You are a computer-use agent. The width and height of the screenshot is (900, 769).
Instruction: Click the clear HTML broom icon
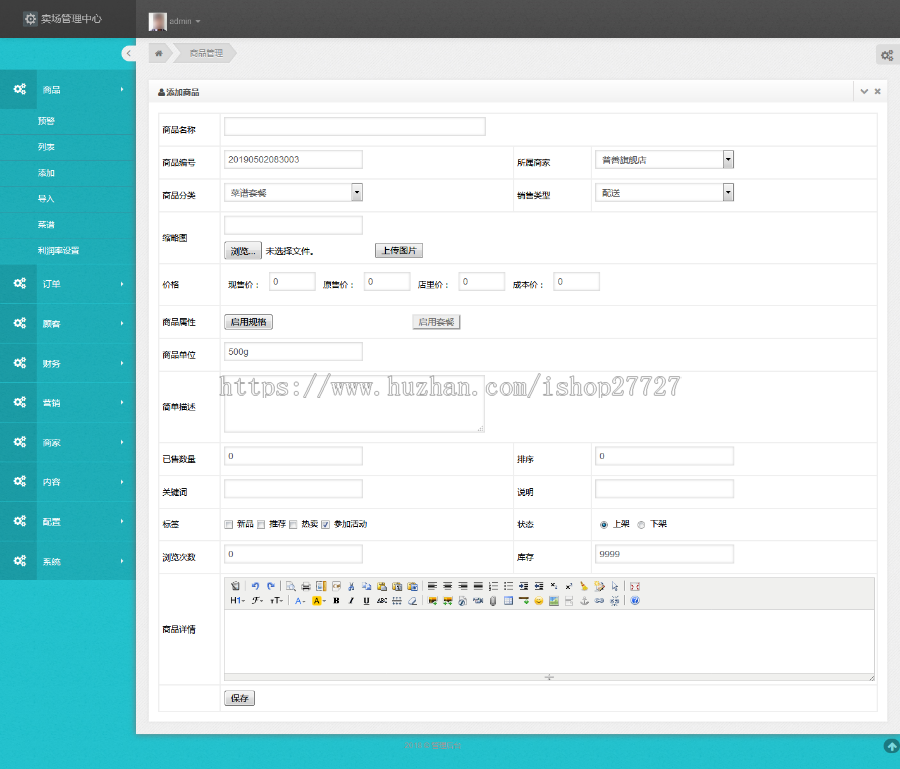pos(584,586)
